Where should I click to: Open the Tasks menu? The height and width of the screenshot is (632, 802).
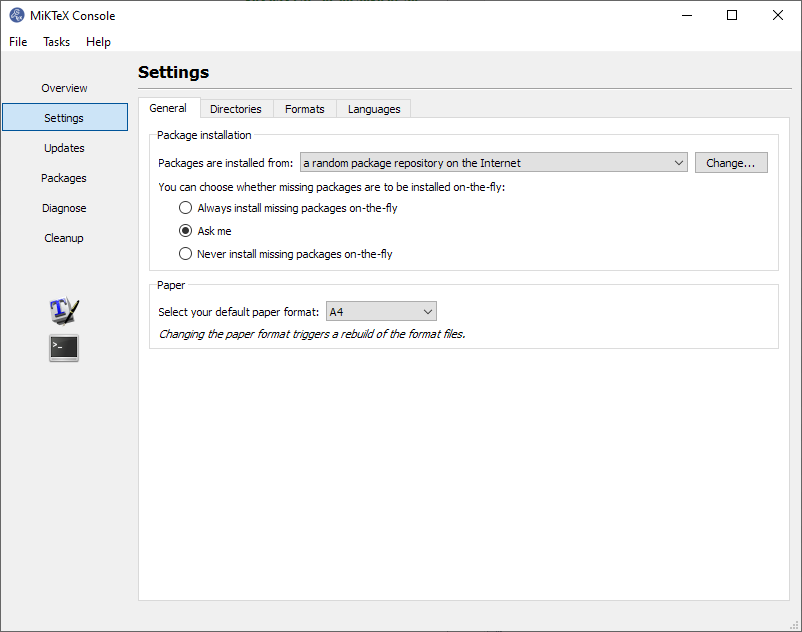click(x=57, y=42)
